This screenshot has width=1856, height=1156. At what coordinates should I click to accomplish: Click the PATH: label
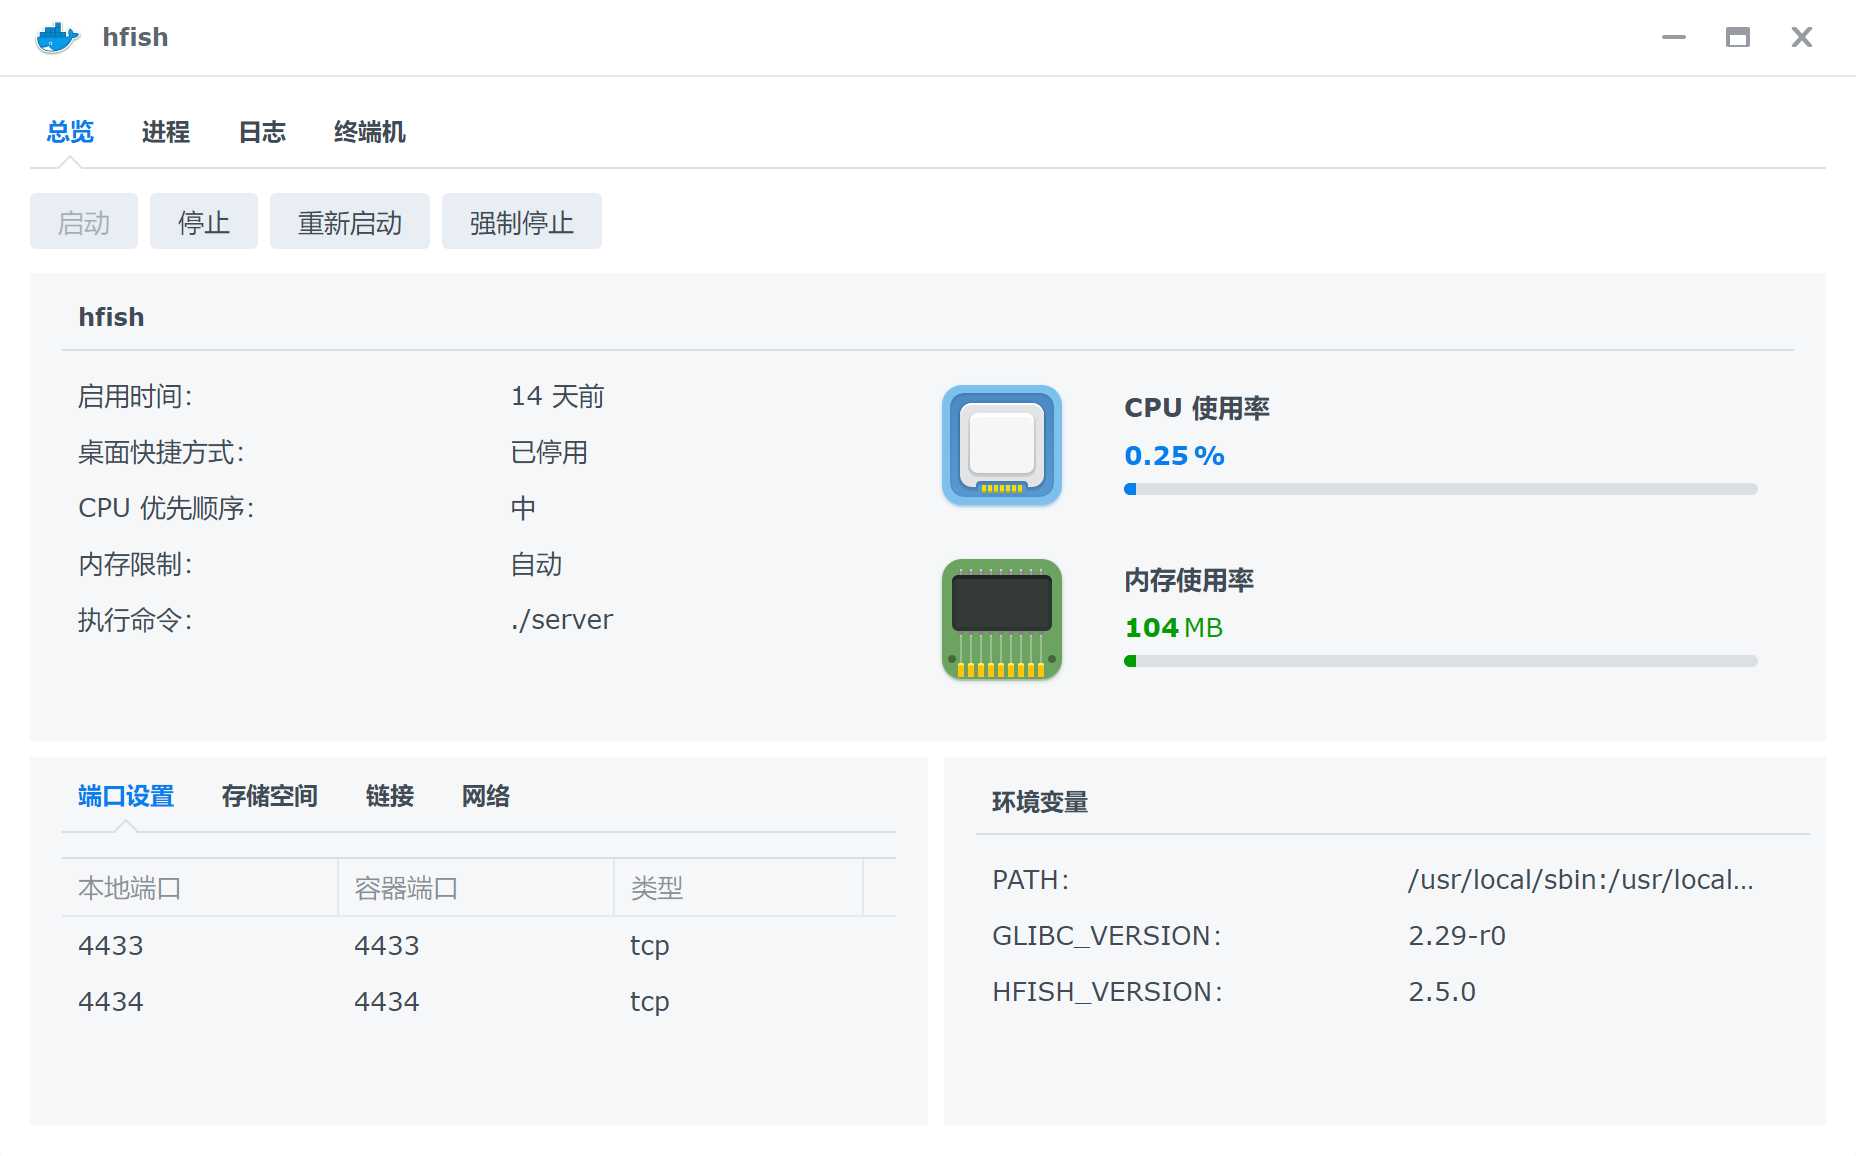[x=1031, y=880]
